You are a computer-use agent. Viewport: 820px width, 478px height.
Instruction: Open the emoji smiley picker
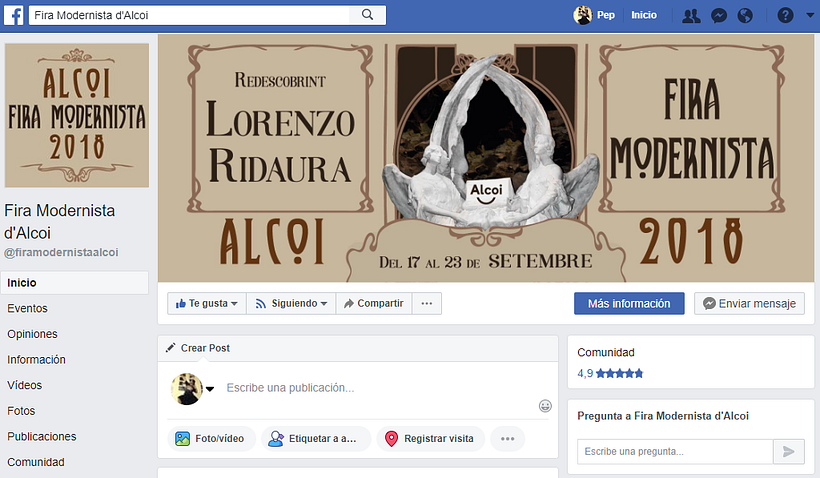(x=545, y=406)
